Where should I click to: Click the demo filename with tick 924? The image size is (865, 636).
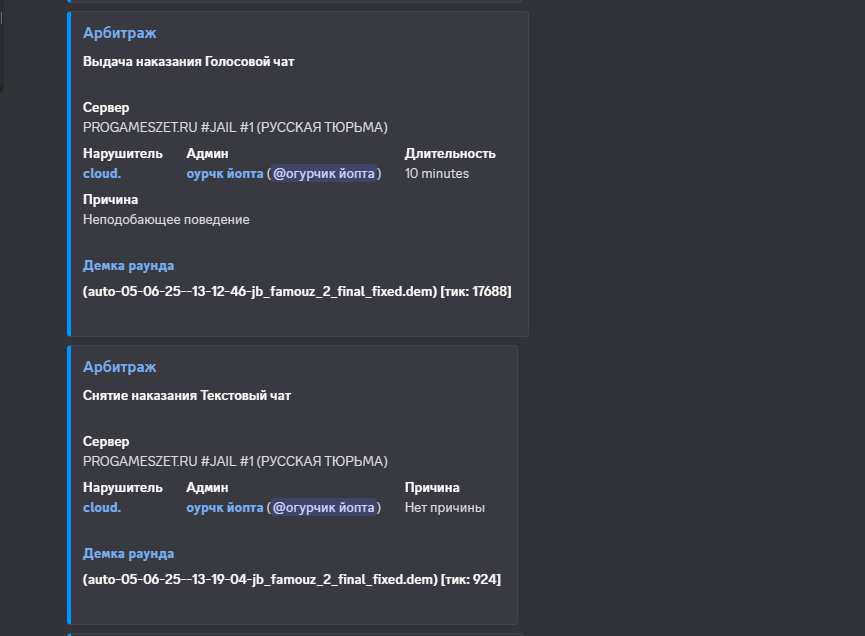[260, 579]
